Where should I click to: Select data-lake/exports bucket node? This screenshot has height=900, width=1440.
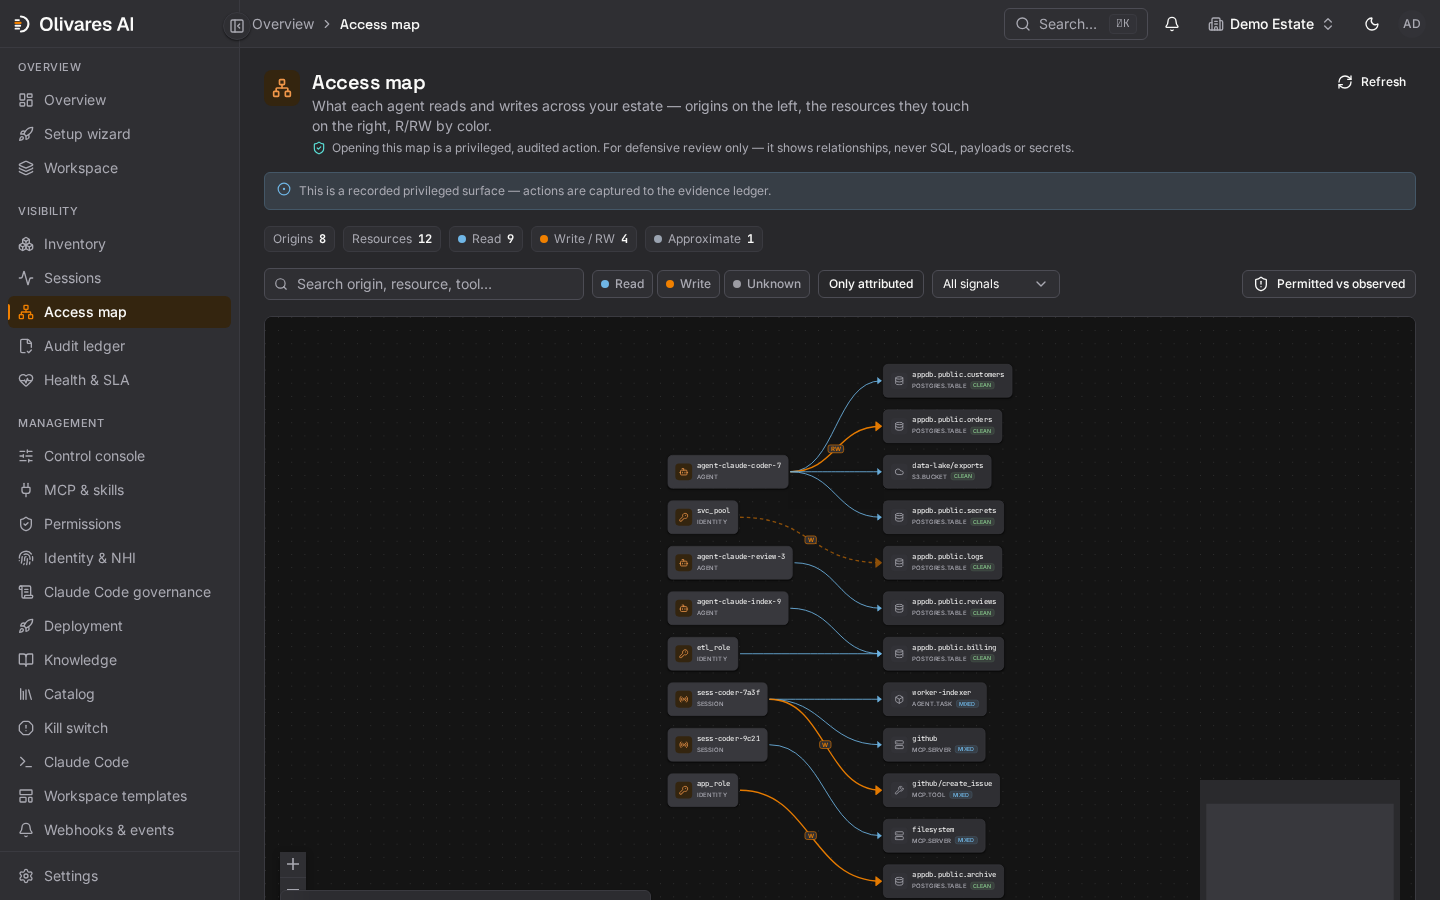pos(937,471)
